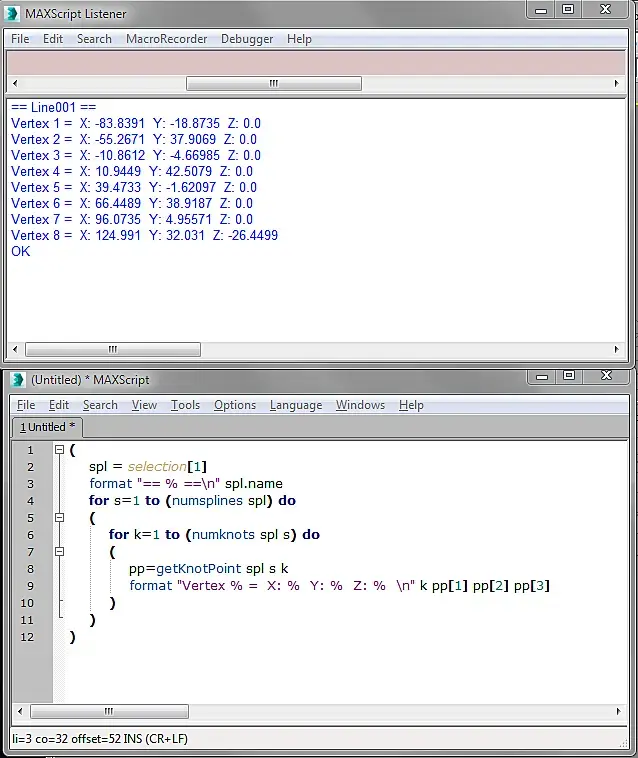Open the MacroRecorder menu
The height and width of the screenshot is (758, 638).
[x=166, y=39]
